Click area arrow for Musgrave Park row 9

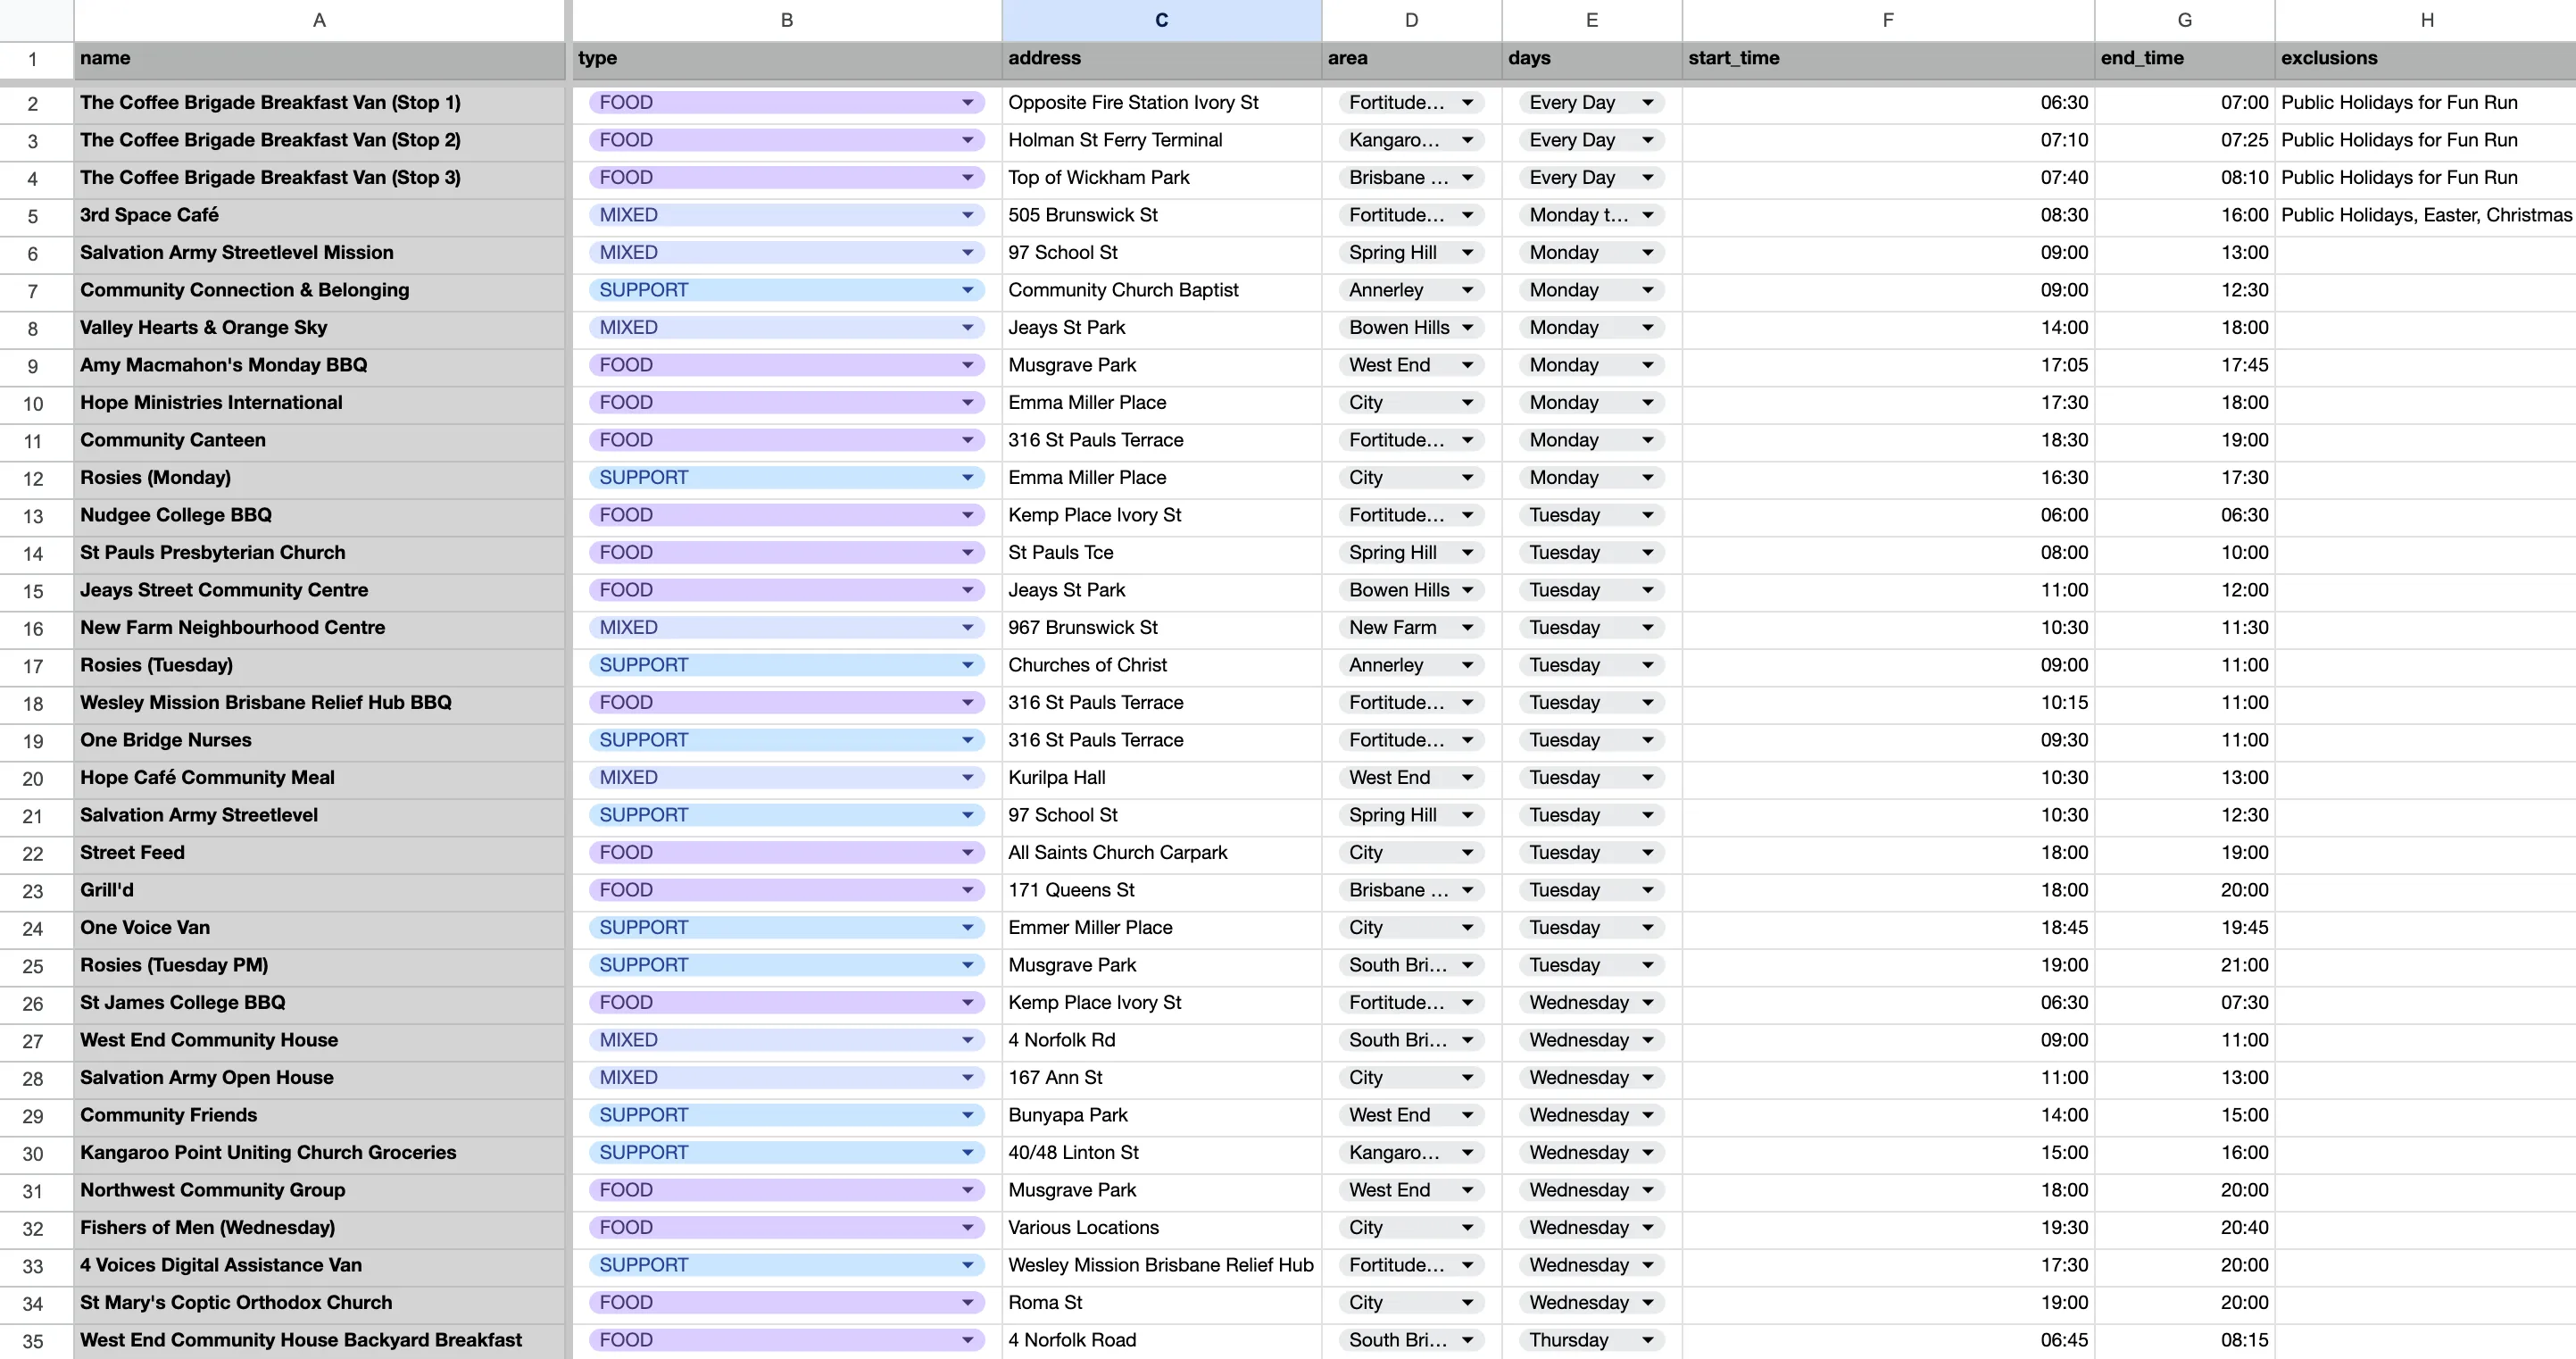1467,365
